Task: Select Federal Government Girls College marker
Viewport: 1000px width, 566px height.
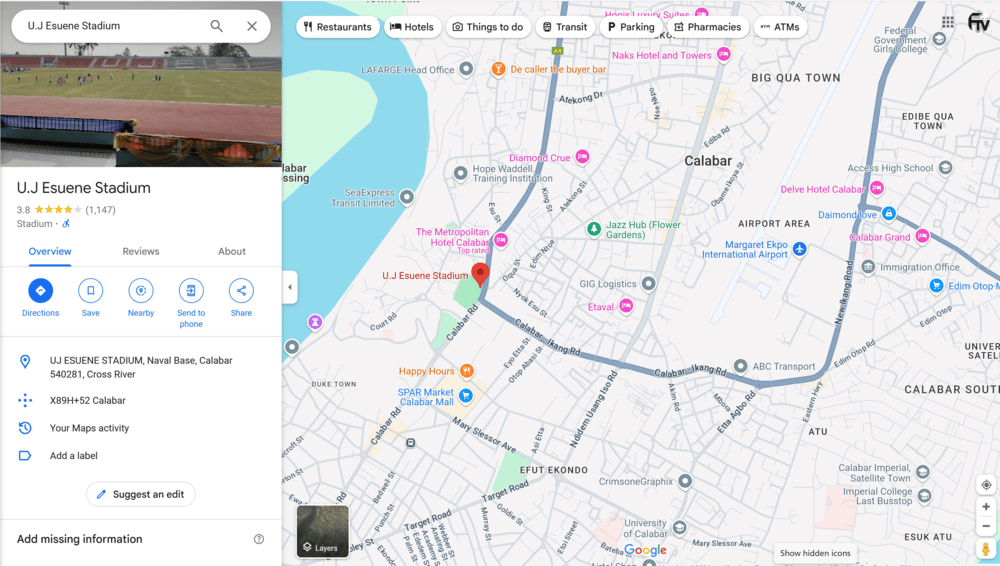Action: tap(939, 40)
